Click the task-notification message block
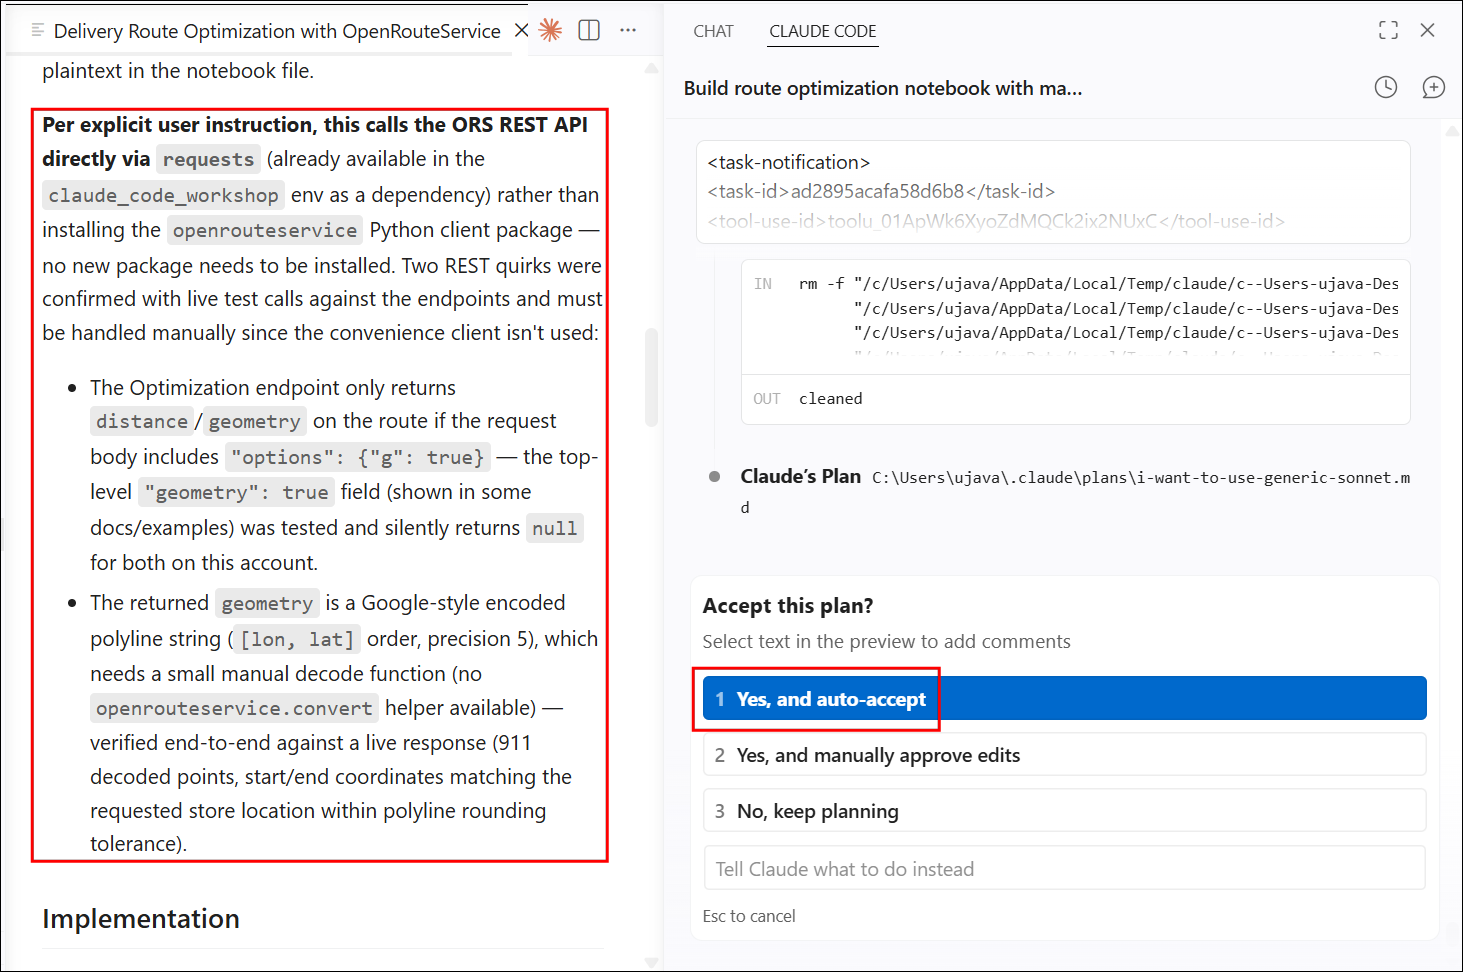The width and height of the screenshot is (1463, 972). (x=1053, y=191)
